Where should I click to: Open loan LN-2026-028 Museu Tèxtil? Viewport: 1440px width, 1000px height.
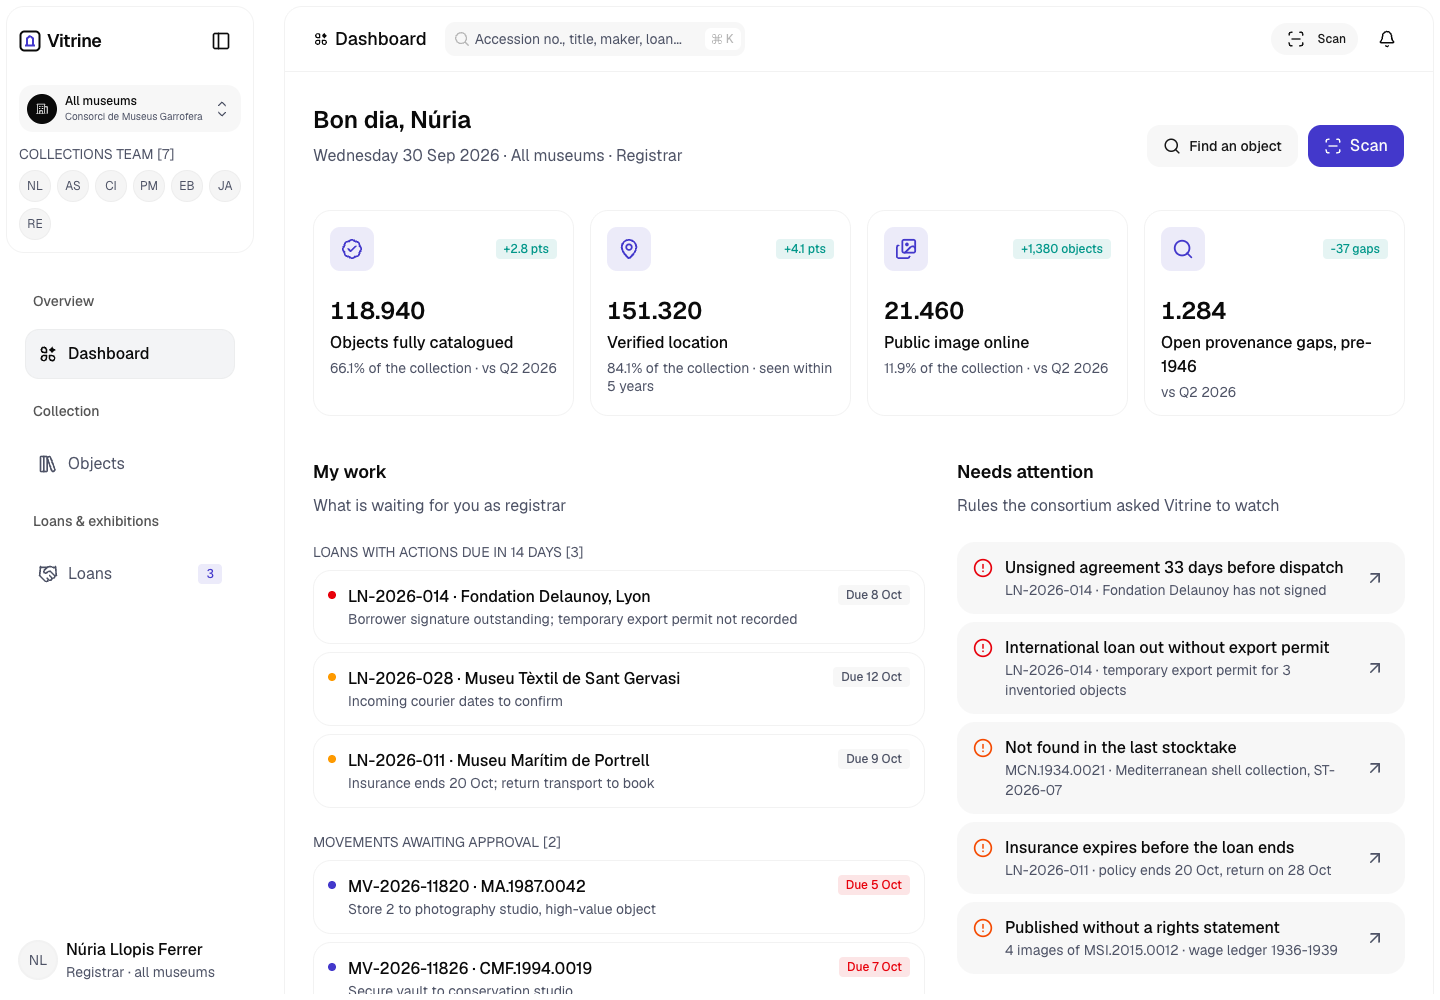pyautogui.click(x=619, y=689)
